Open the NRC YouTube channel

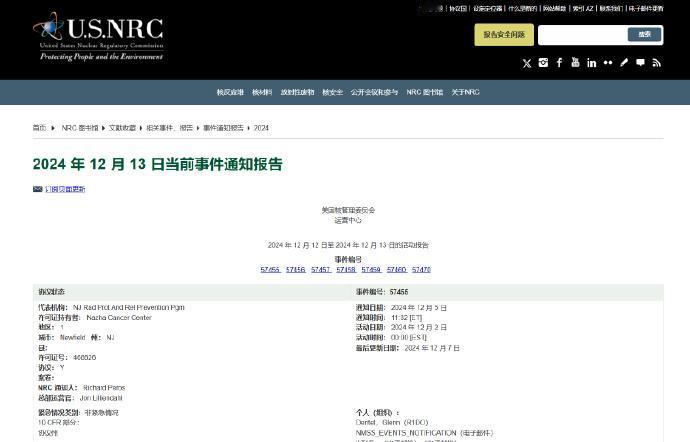575,62
